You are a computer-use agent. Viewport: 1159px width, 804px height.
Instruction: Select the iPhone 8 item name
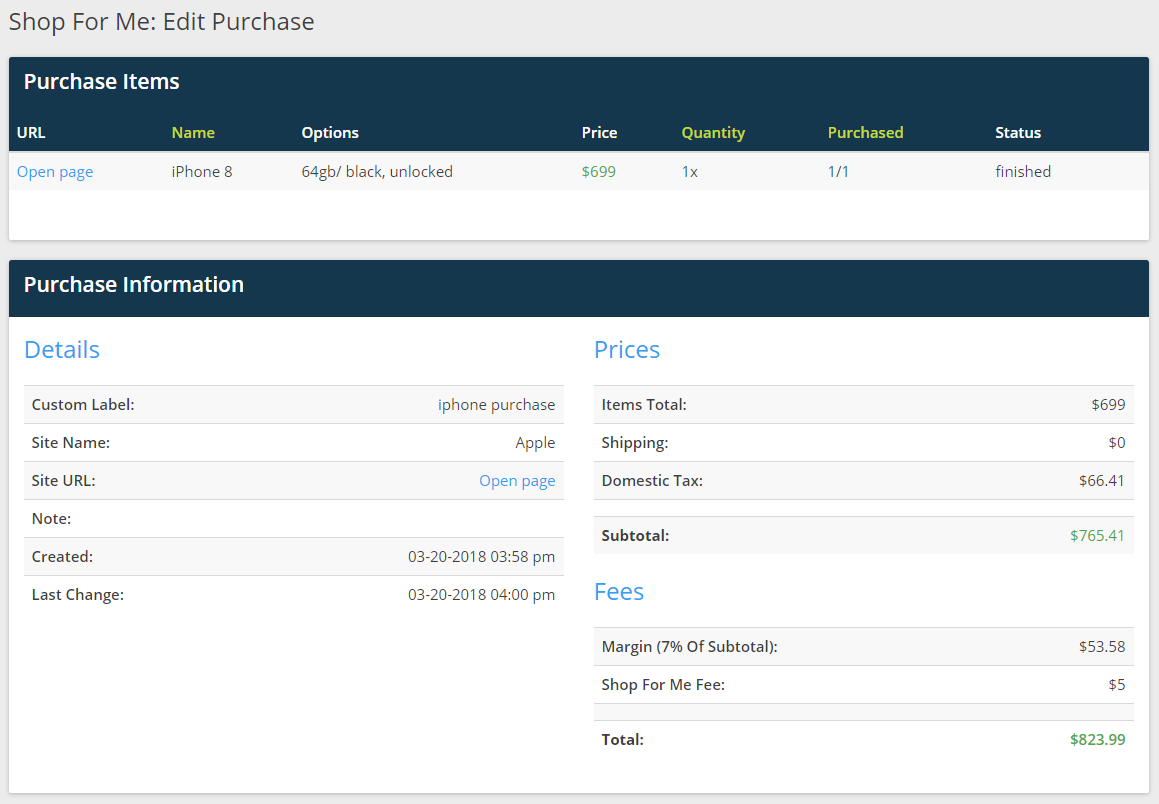202,172
